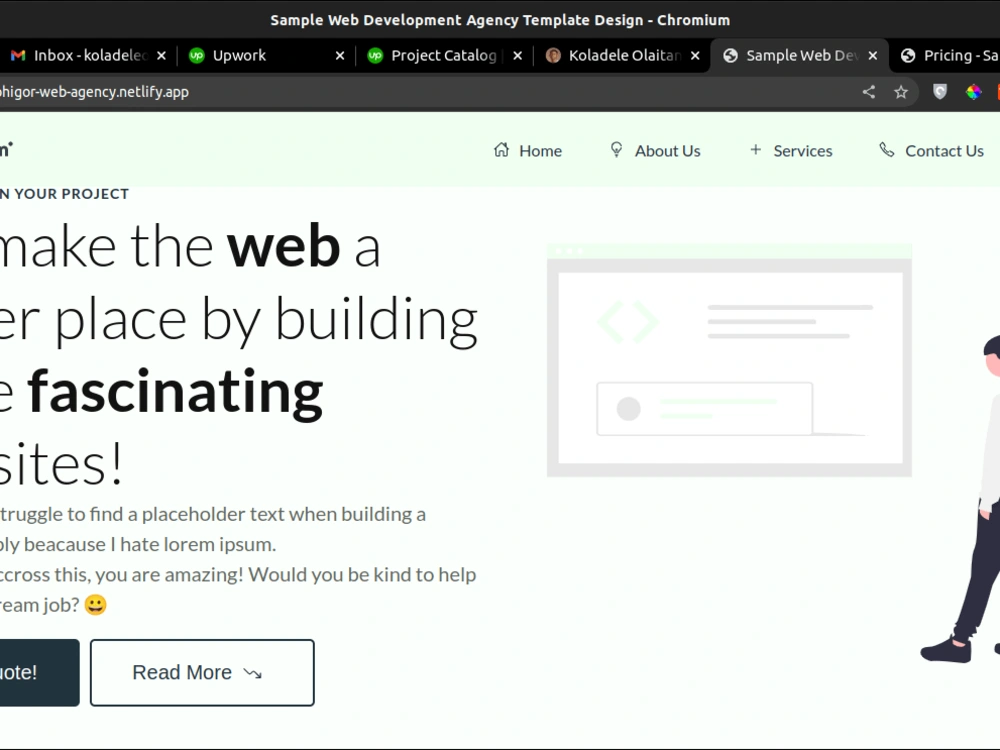Click the grinning emoji after dream job
Image resolution: width=1000 pixels, height=750 pixels.
pyautogui.click(x=95, y=605)
